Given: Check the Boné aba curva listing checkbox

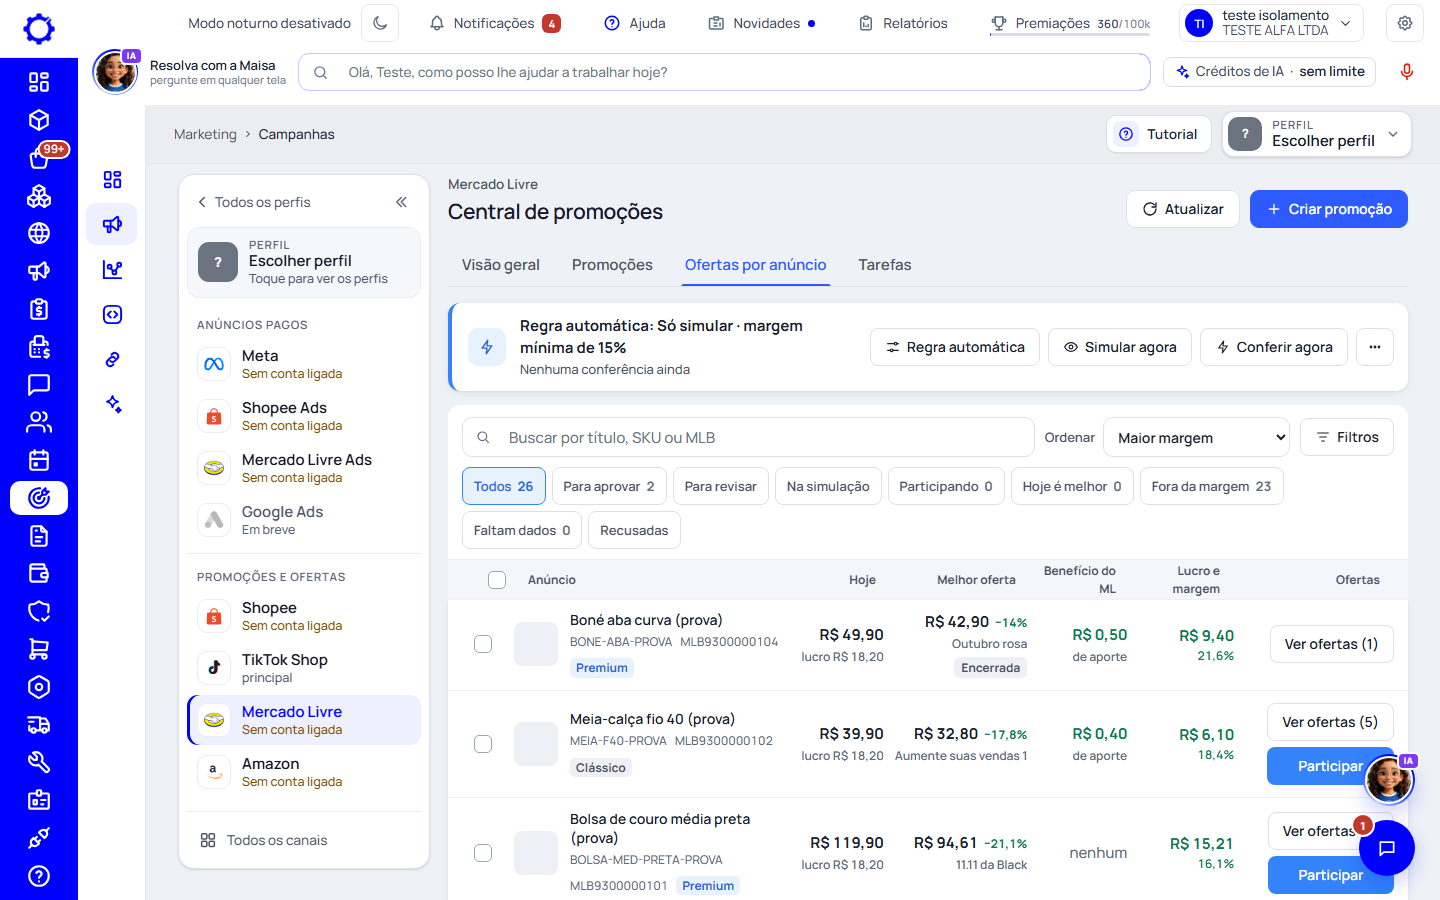Looking at the screenshot, I should [x=483, y=644].
